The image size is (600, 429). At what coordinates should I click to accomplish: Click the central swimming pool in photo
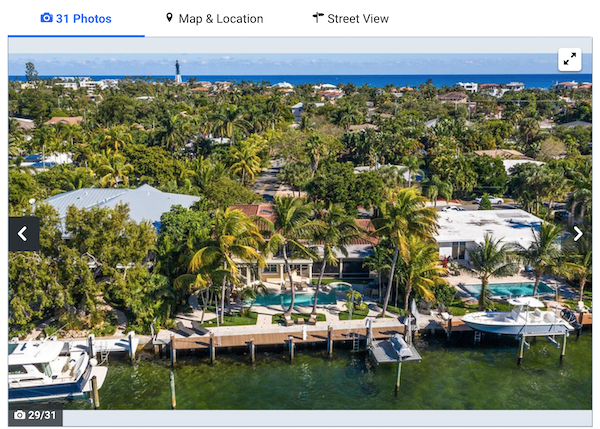click(293, 299)
